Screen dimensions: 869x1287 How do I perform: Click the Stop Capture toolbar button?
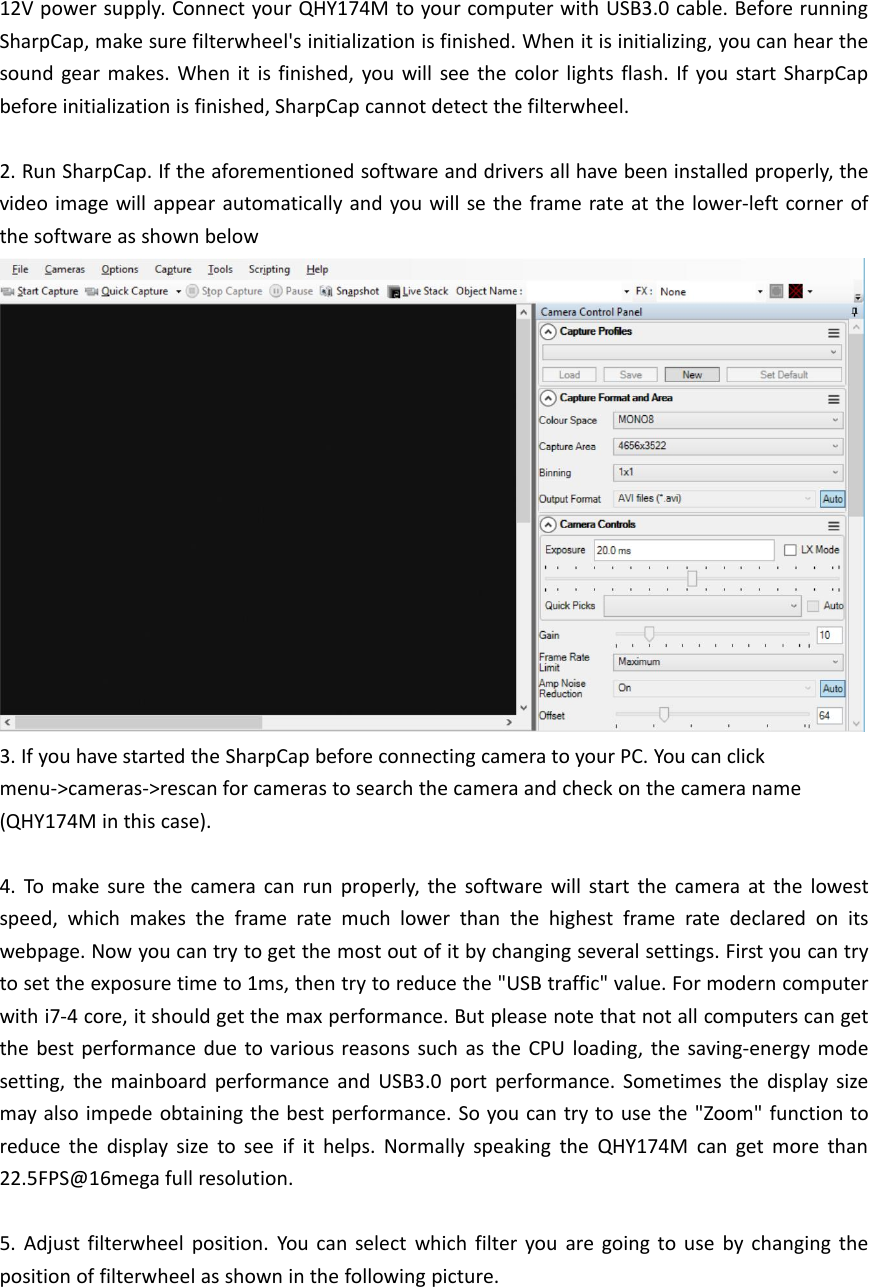(x=224, y=291)
